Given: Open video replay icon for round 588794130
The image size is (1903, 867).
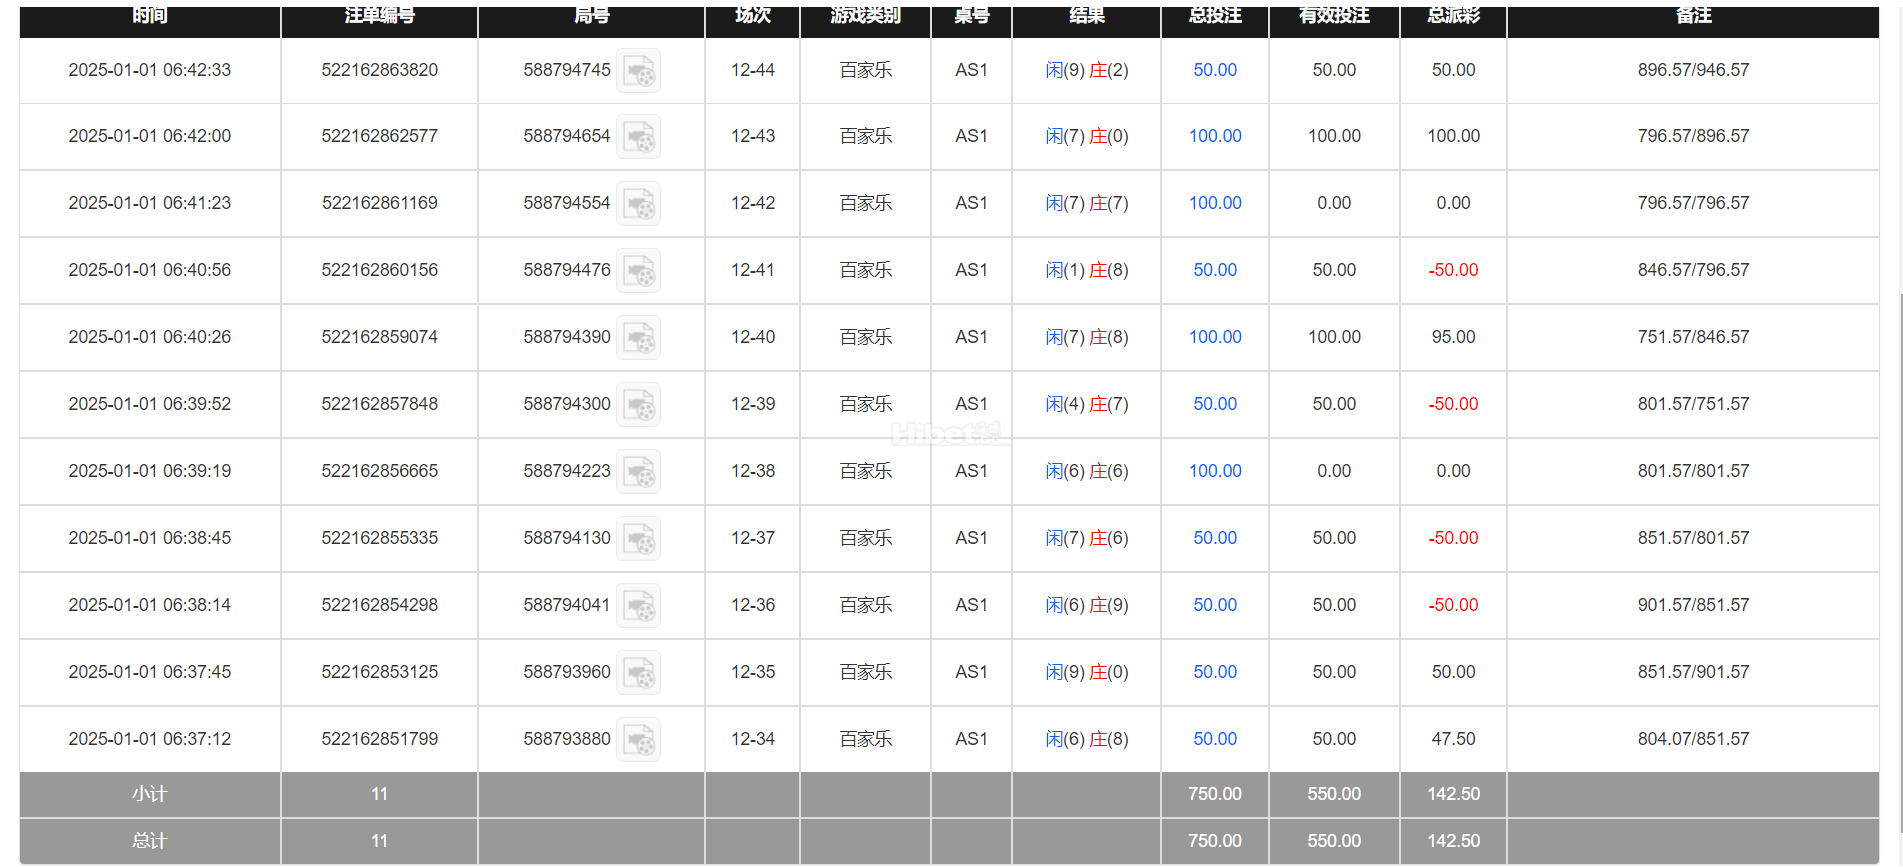Looking at the screenshot, I should pos(638,539).
